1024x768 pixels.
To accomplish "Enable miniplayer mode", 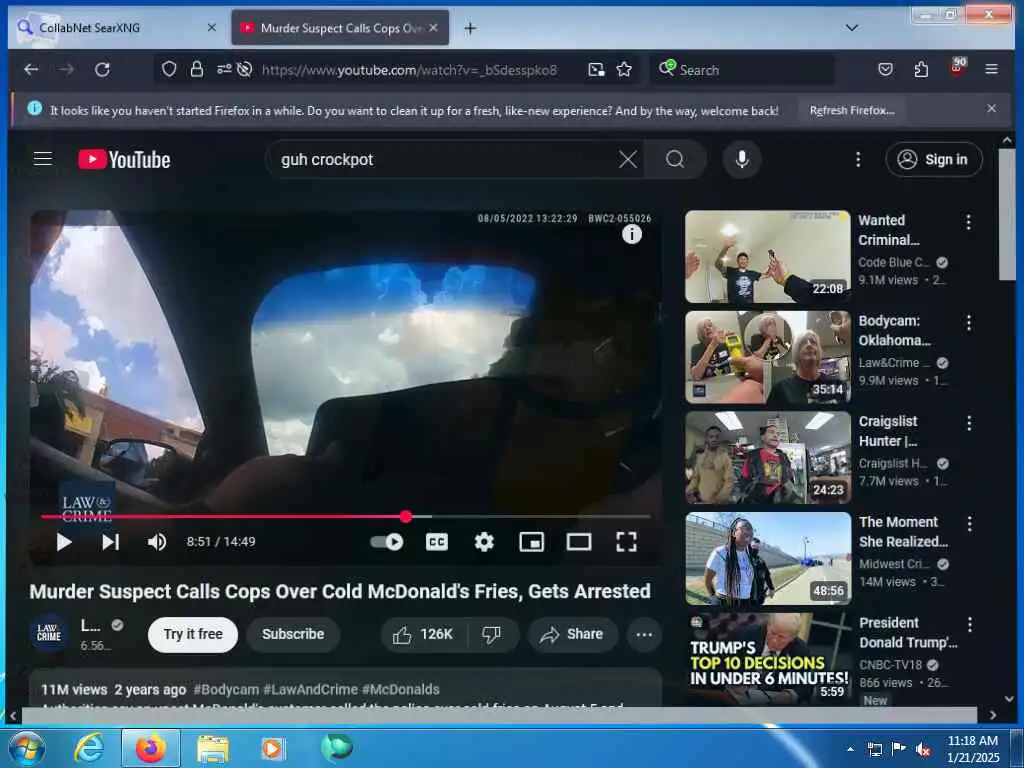I will click(x=532, y=542).
